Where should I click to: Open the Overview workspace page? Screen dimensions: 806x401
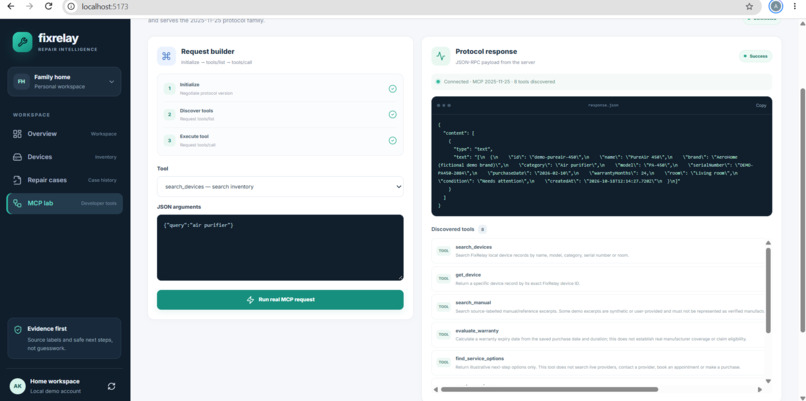click(x=64, y=134)
